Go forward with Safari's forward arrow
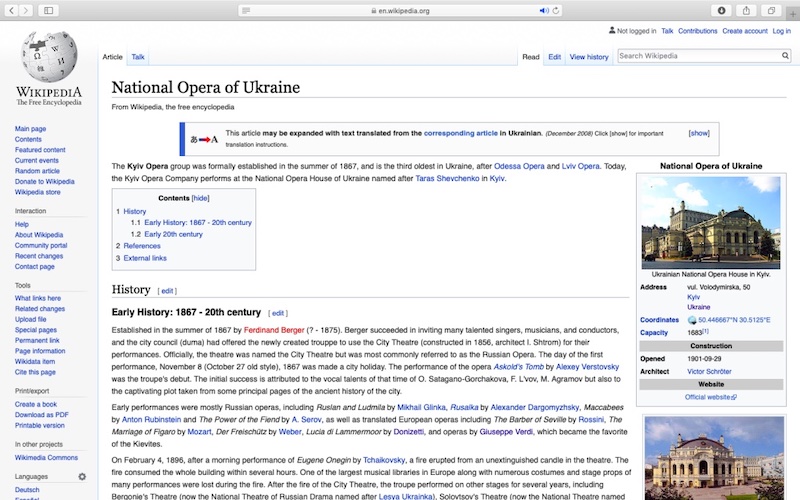Image resolution: width=800 pixels, height=500 pixels. click(26, 10)
